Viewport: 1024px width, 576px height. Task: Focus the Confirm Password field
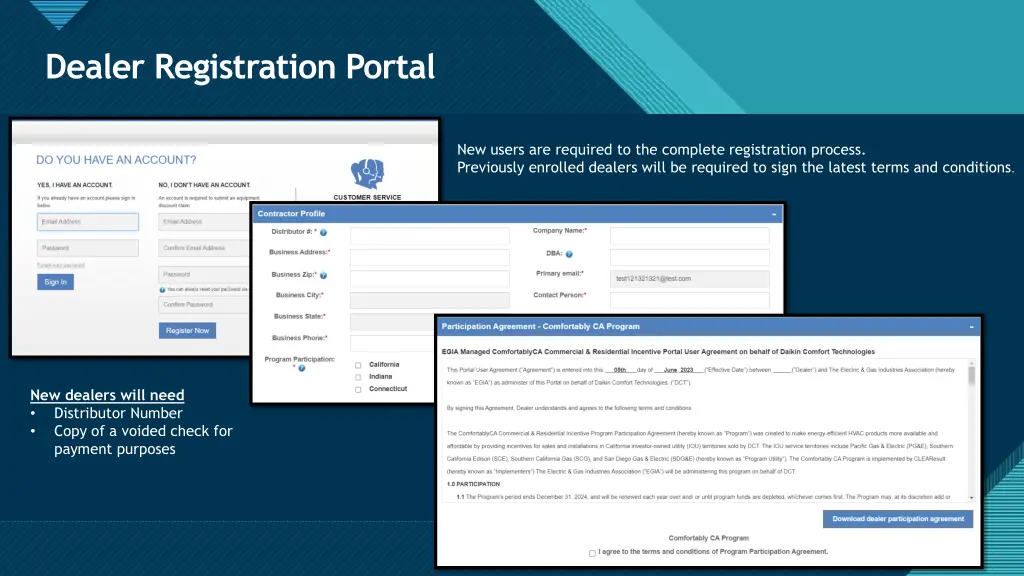coord(204,304)
